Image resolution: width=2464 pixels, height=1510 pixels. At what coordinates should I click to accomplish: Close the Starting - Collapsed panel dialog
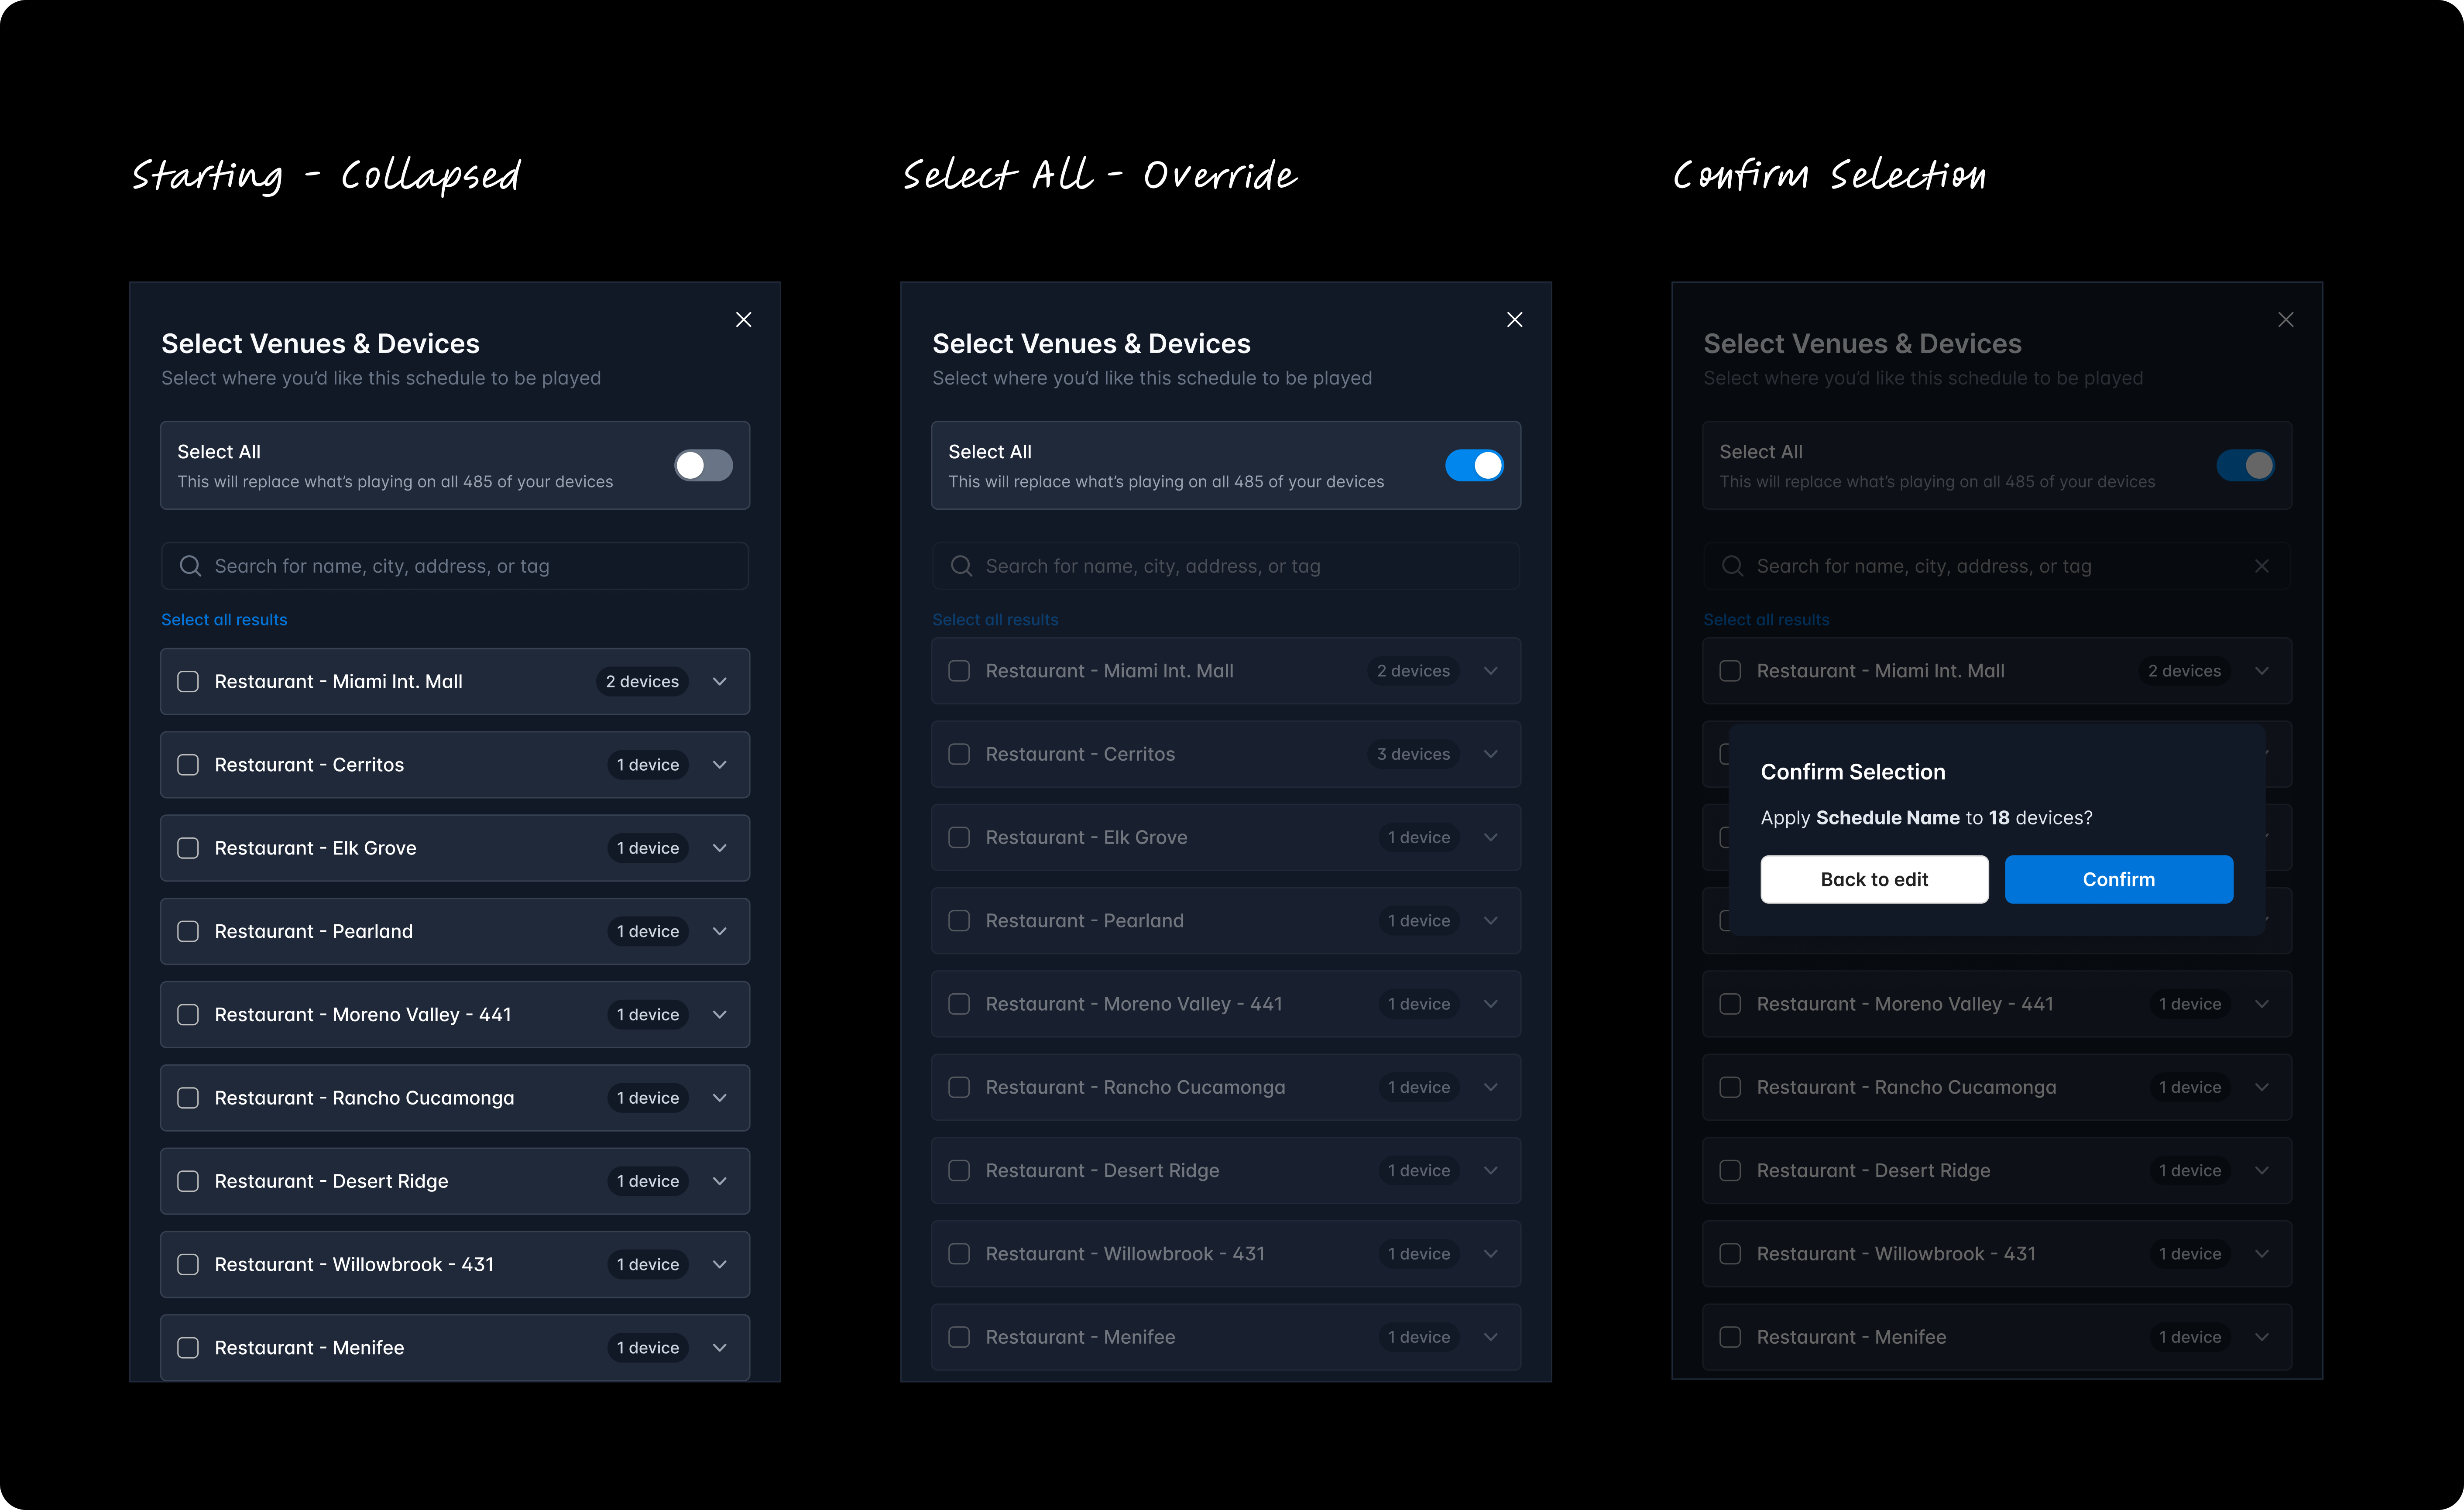(x=743, y=320)
